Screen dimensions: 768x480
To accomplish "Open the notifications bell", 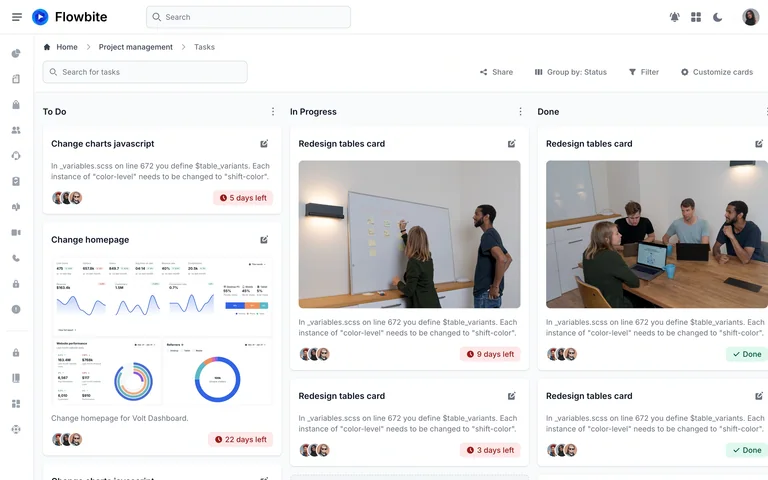I will tap(674, 17).
